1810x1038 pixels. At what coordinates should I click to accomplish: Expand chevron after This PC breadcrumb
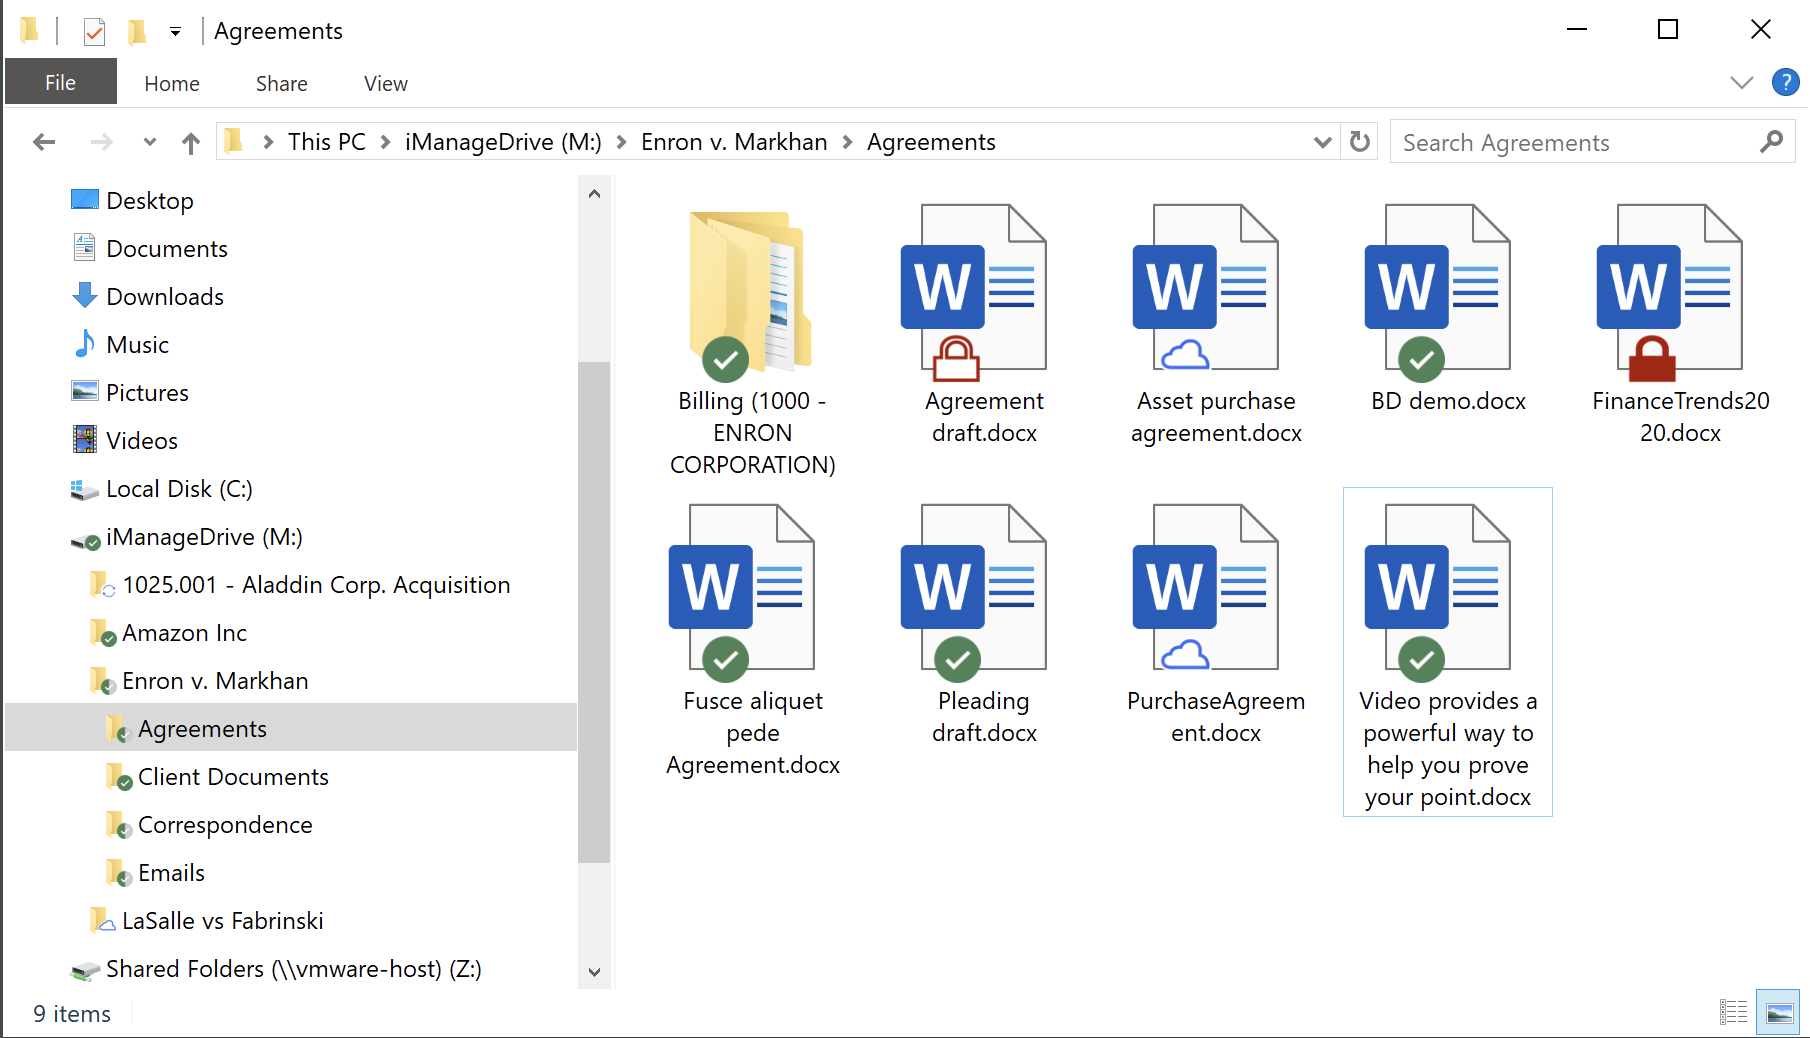point(385,142)
